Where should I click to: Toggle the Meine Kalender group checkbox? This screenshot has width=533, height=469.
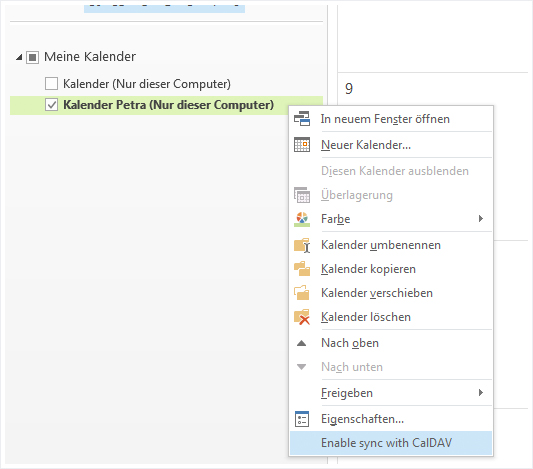32,57
